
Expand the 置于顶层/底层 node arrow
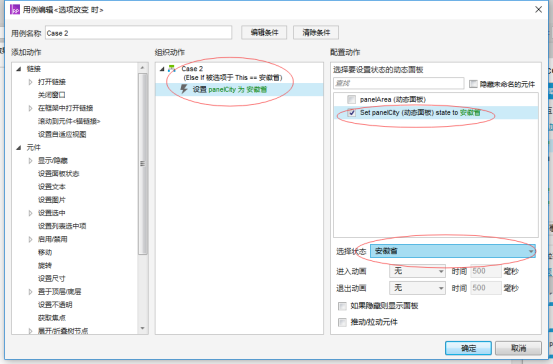tap(30, 291)
